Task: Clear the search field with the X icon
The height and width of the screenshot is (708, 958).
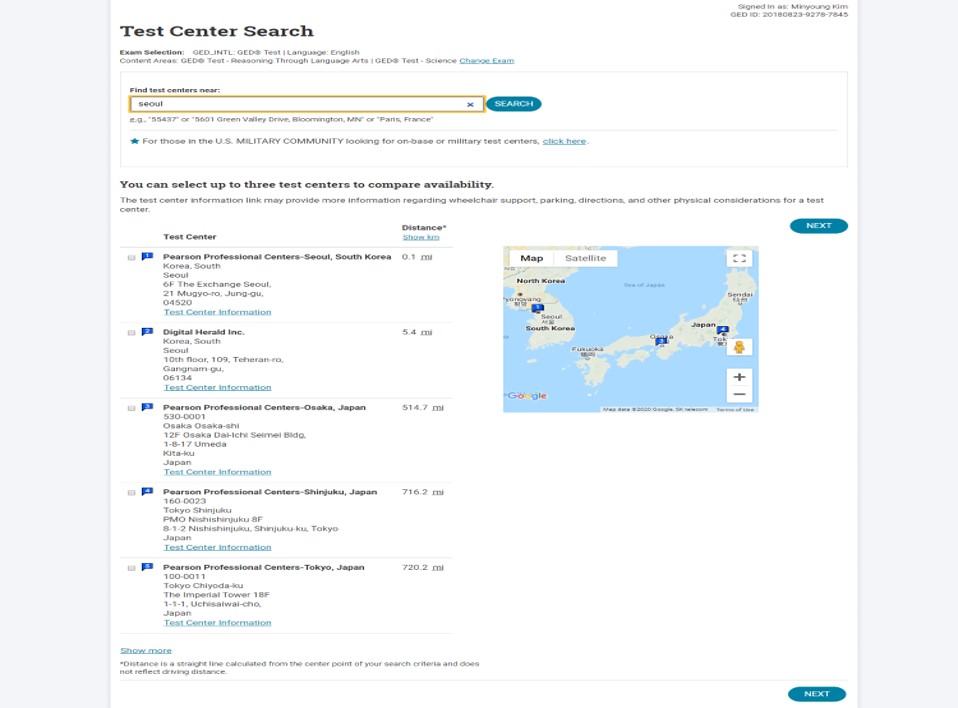Action: pyautogui.click(x=470, y=104)
